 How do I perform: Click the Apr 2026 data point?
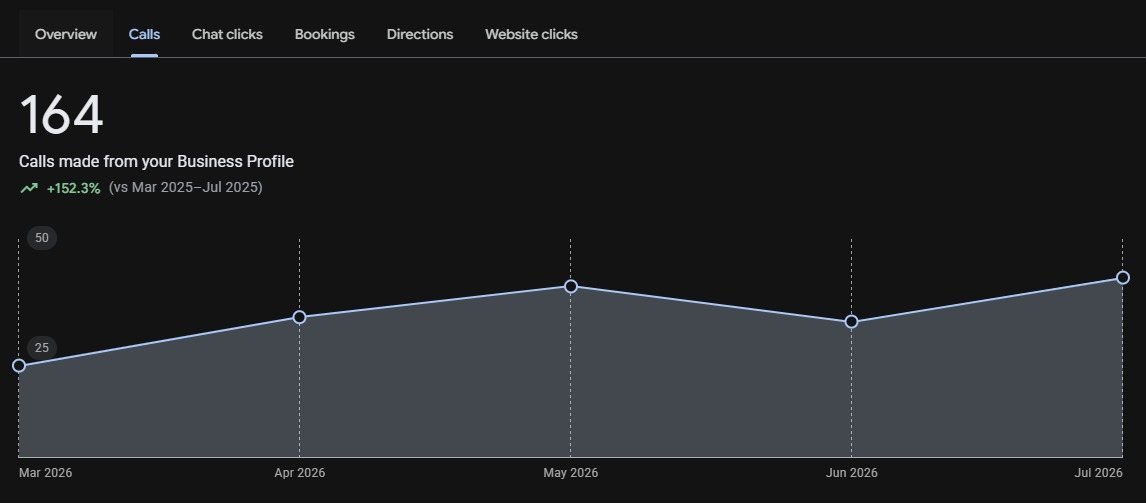(299, 317)
